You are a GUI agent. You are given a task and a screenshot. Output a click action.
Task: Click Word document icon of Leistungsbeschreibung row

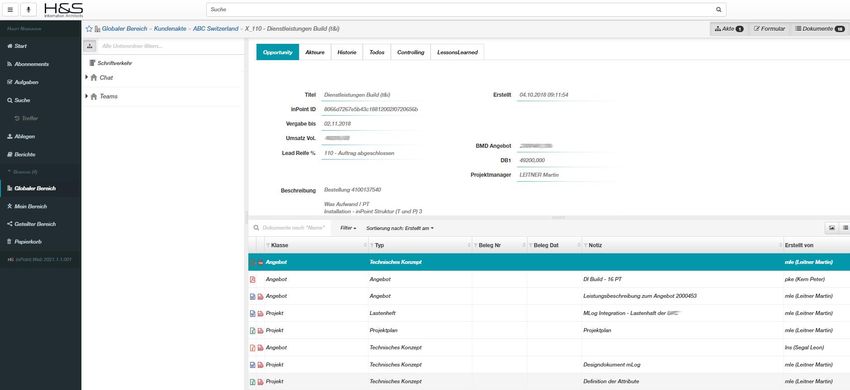click(252, 296)
